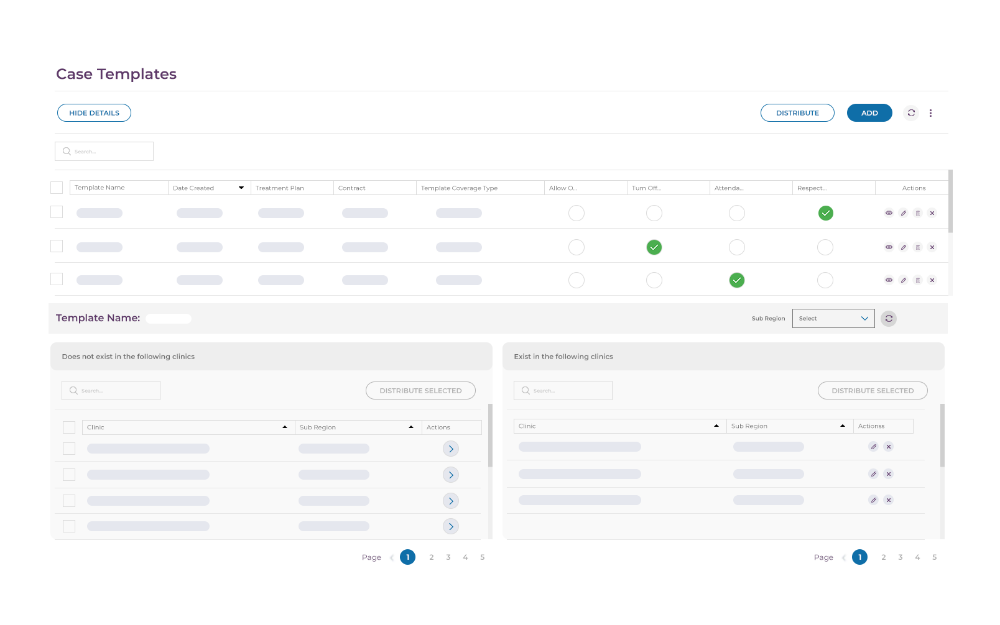Edit the first clinic in 'Exist in' list
This screenshot has width=1000, height=625.
point(873,446)
